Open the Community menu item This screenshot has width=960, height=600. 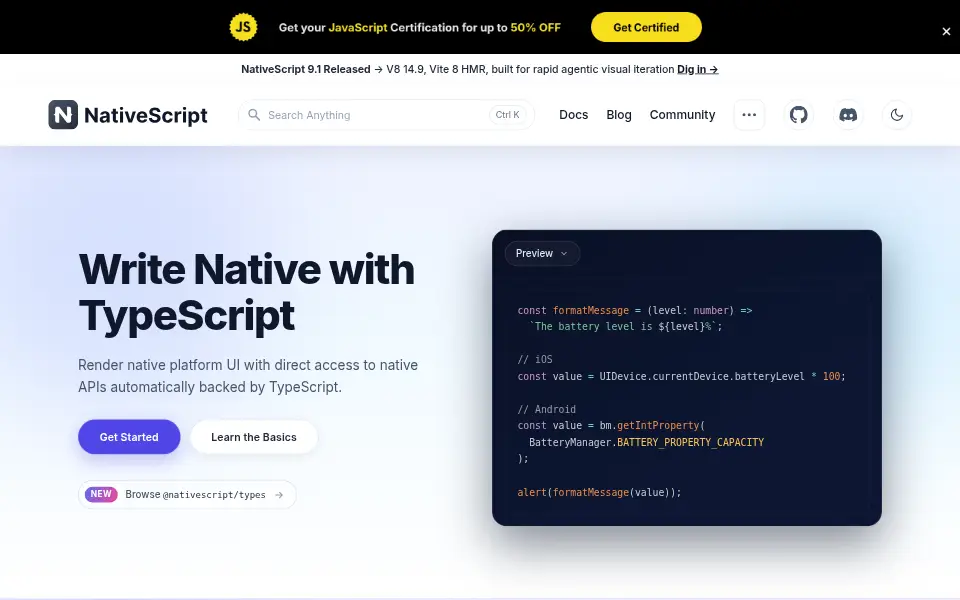point(682,114)
